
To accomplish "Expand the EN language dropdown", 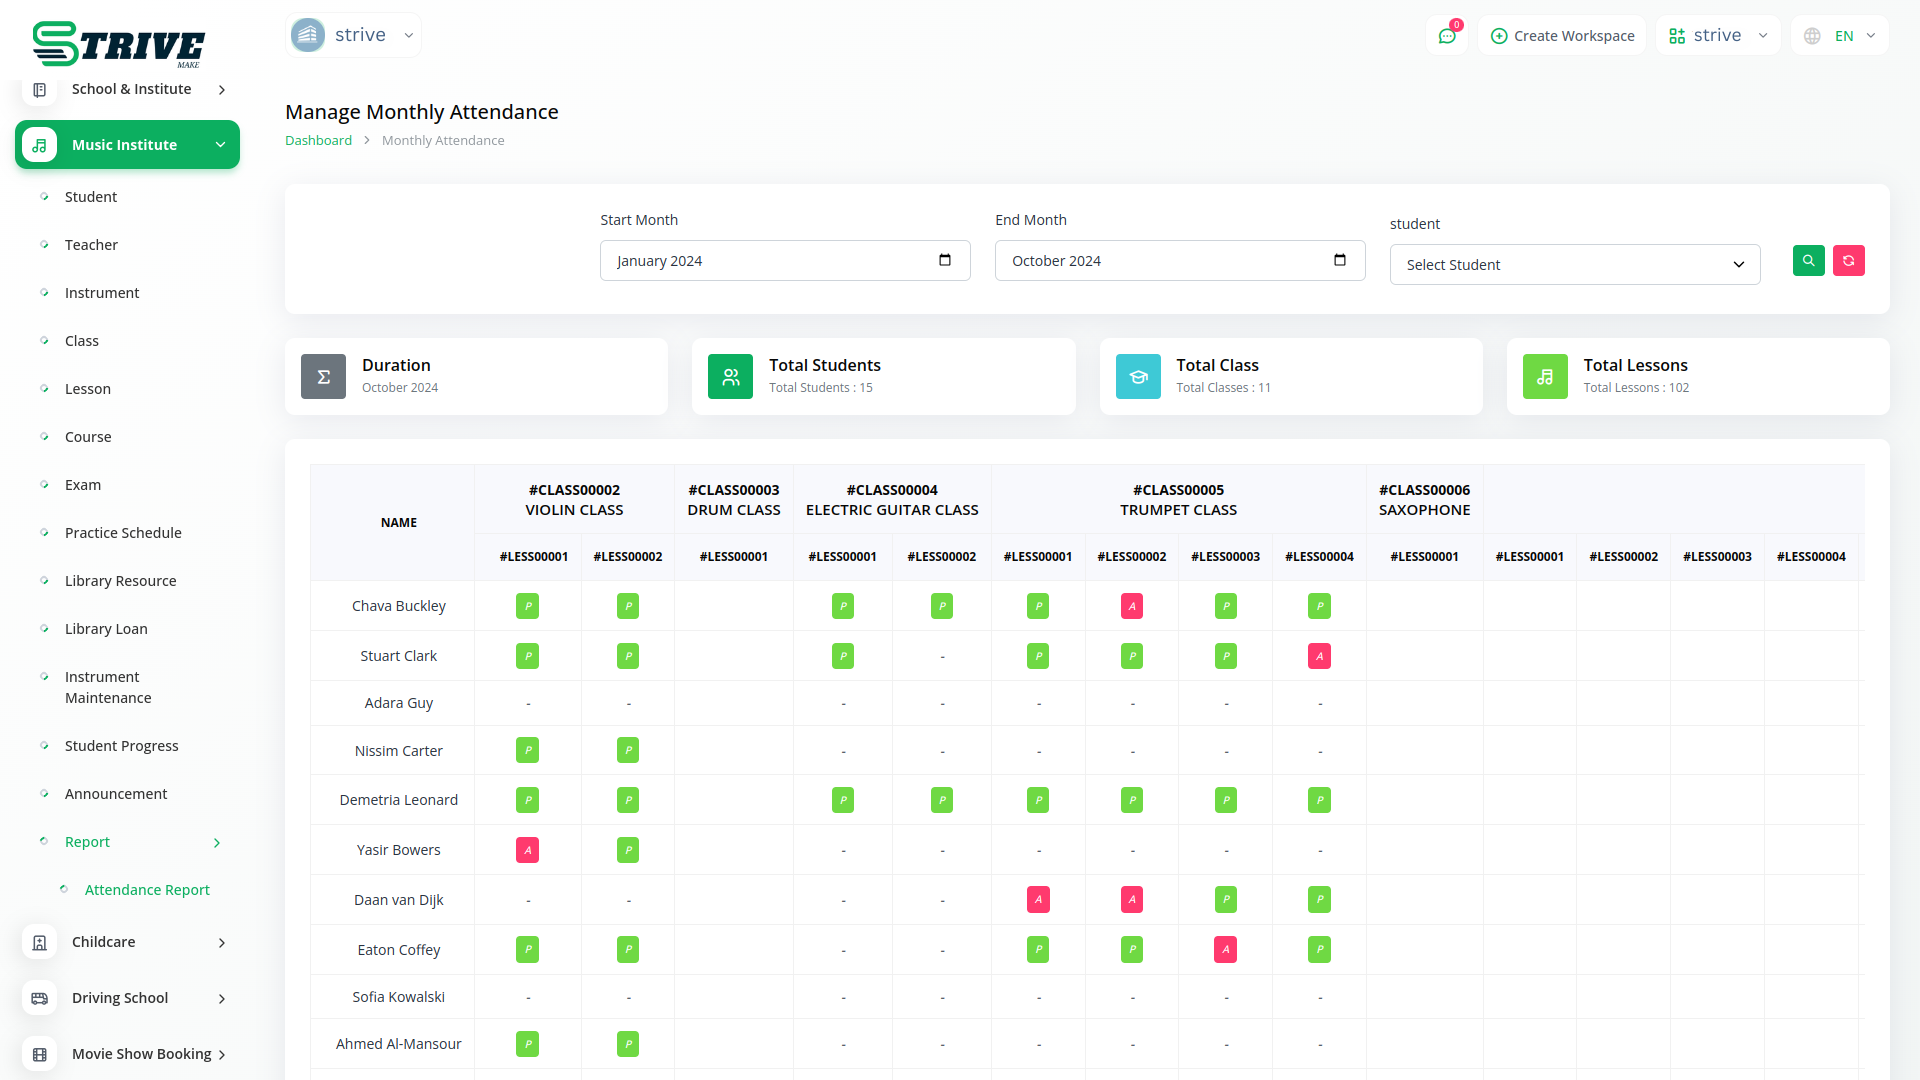I will (x=1842, y=36).
